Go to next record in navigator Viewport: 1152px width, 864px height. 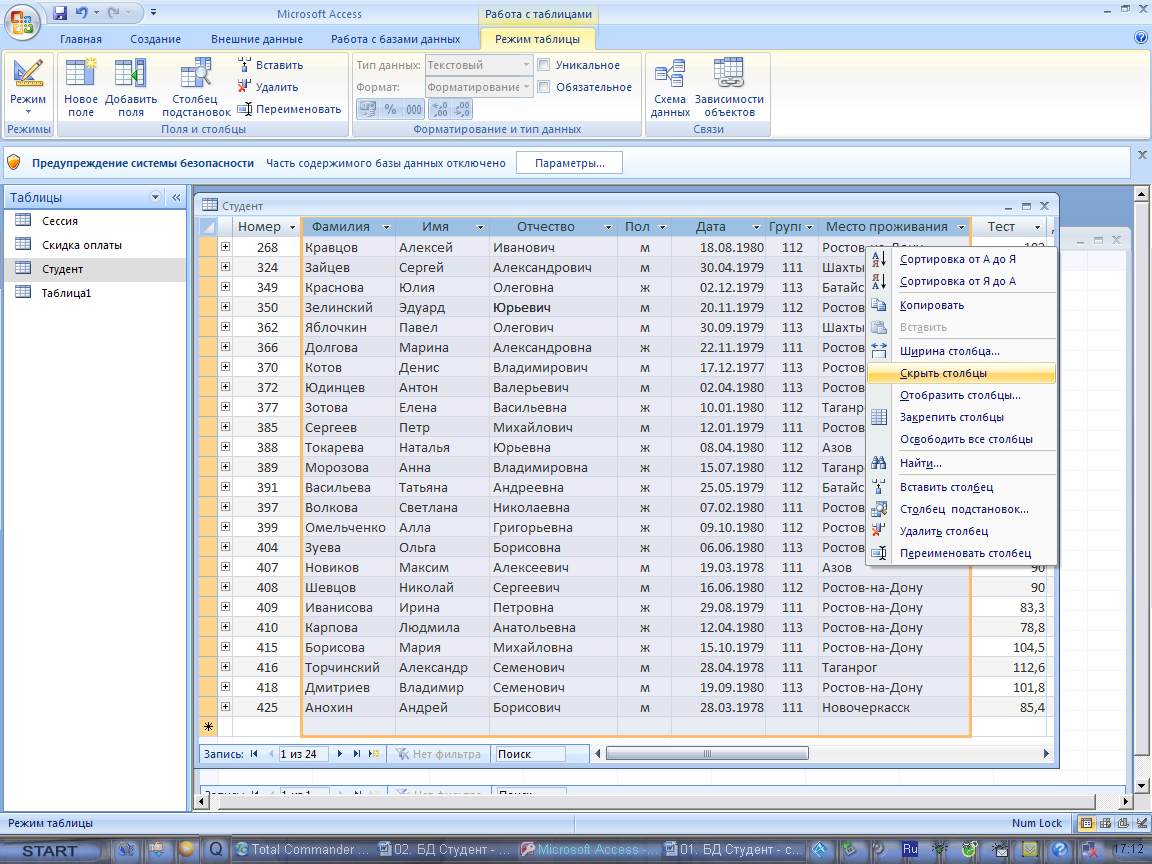click(339, 754)
